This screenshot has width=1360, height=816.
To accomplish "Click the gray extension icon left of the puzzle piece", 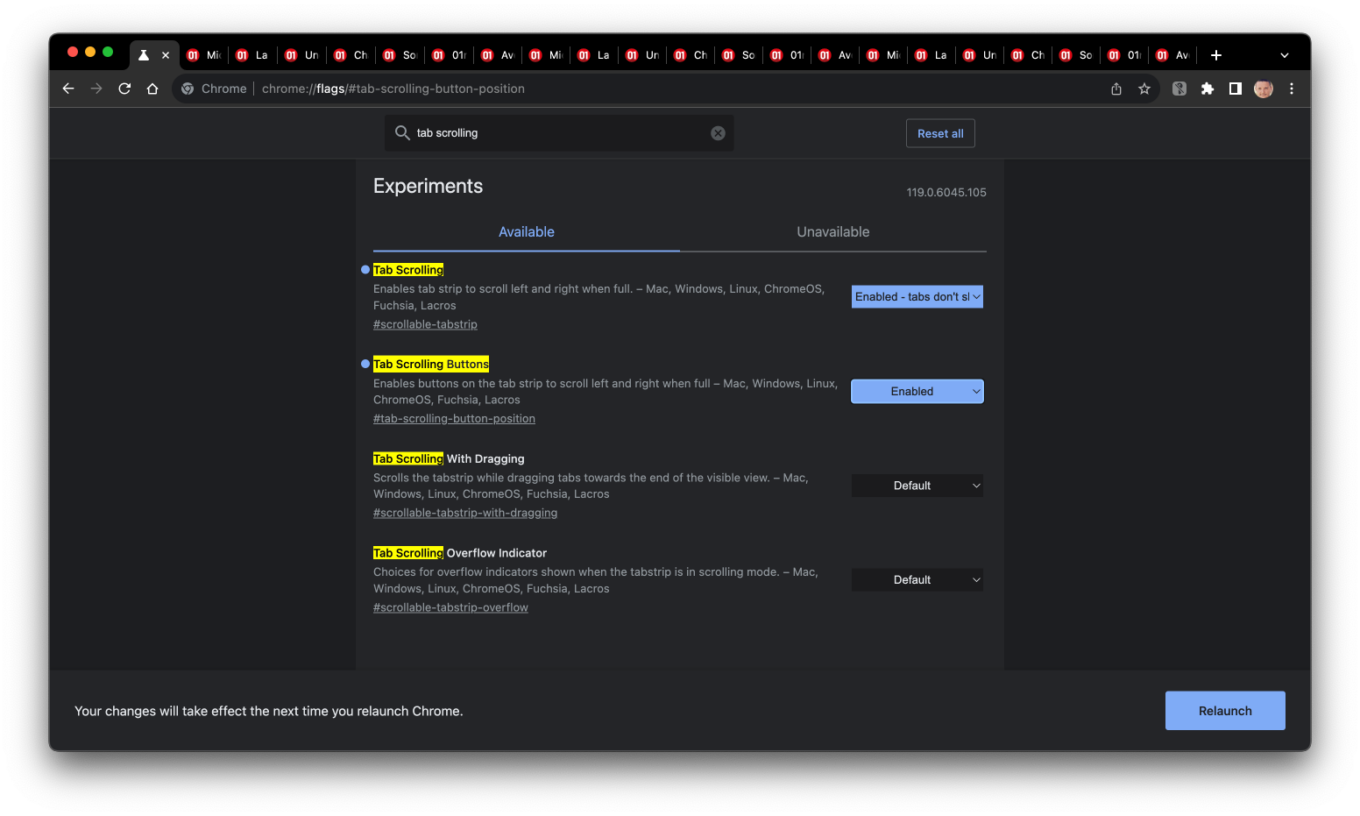I will 1179,88.
